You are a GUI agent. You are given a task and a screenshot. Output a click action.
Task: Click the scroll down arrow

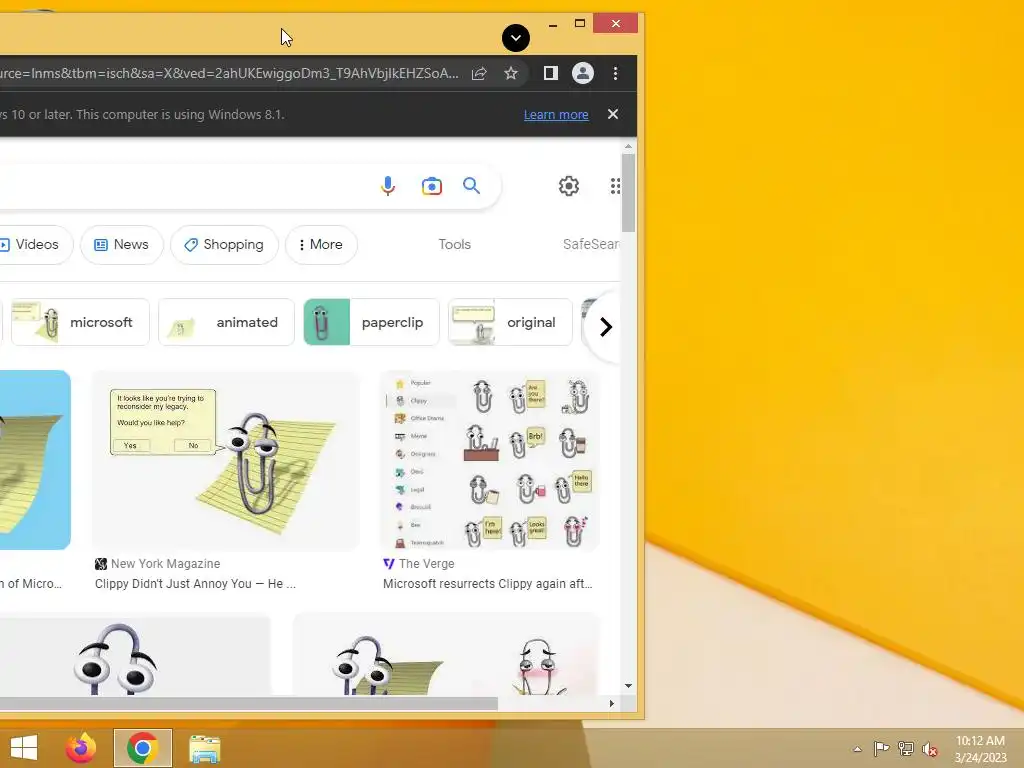pyautogui.click(x=628, y=686)
